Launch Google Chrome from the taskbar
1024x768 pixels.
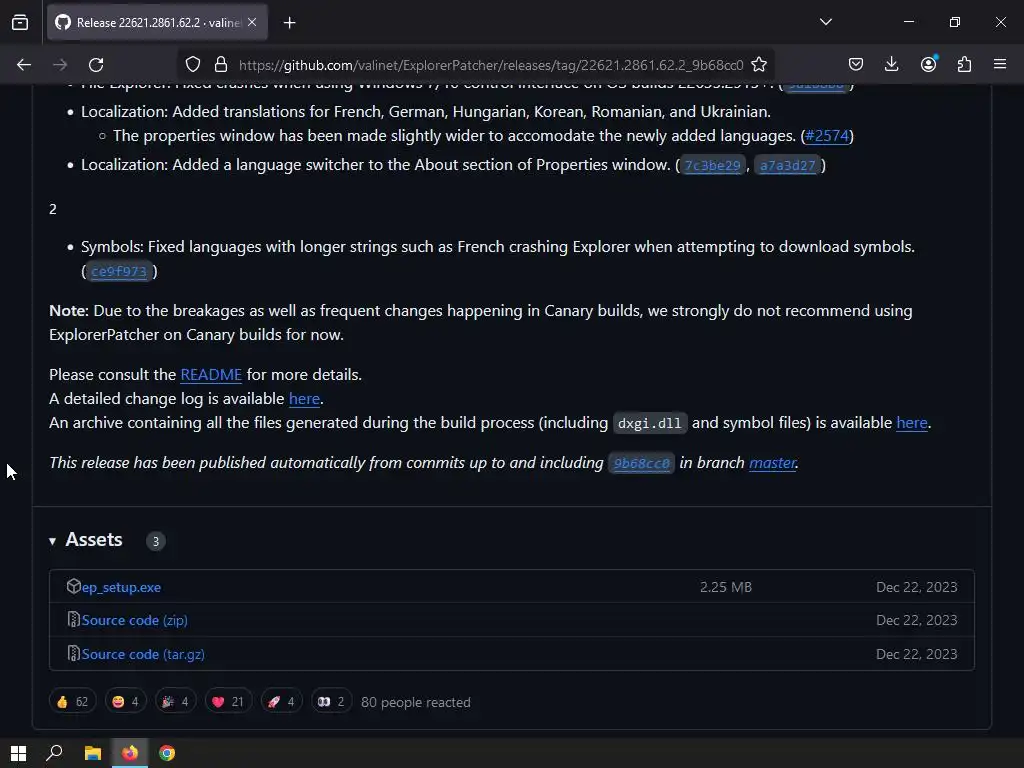pyautogui.click(x=167, y=754)
